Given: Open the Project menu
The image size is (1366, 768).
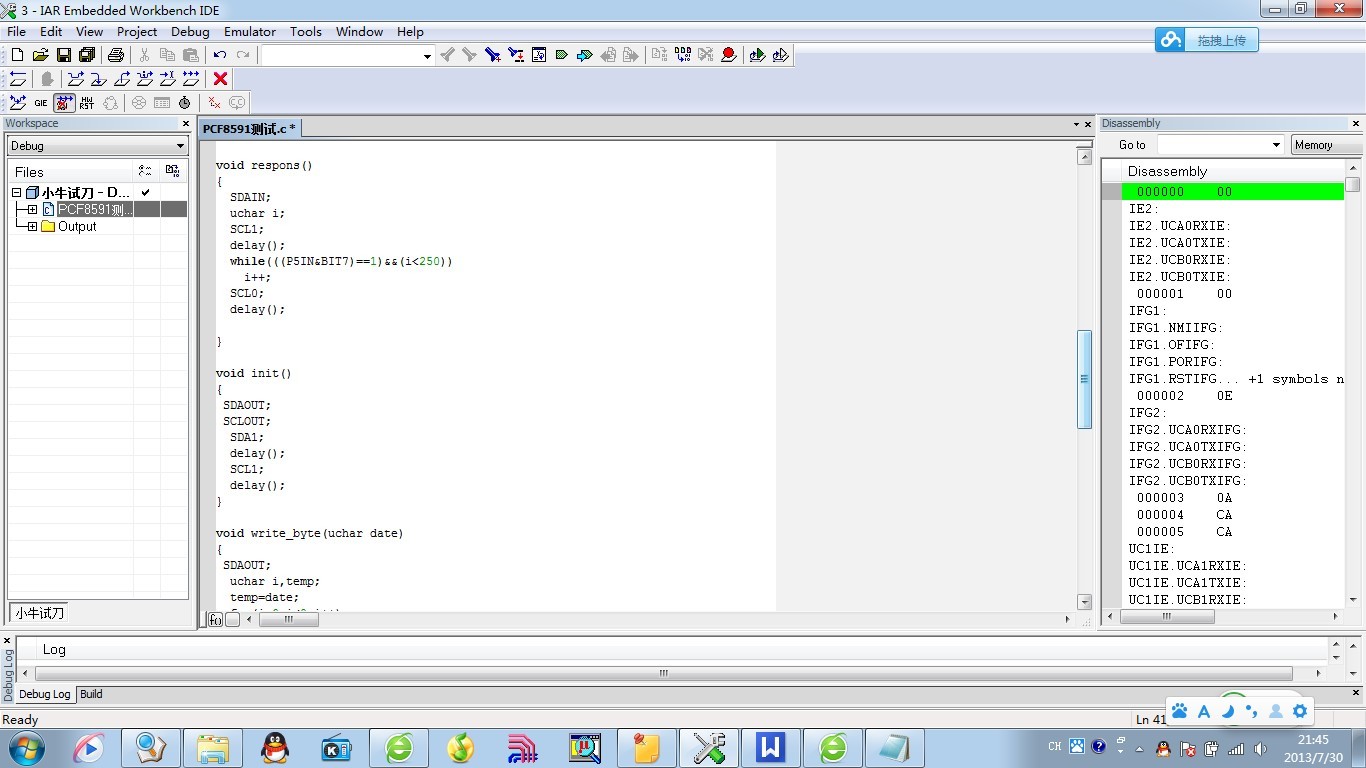Looking at the screenshot, I should 137,31.
